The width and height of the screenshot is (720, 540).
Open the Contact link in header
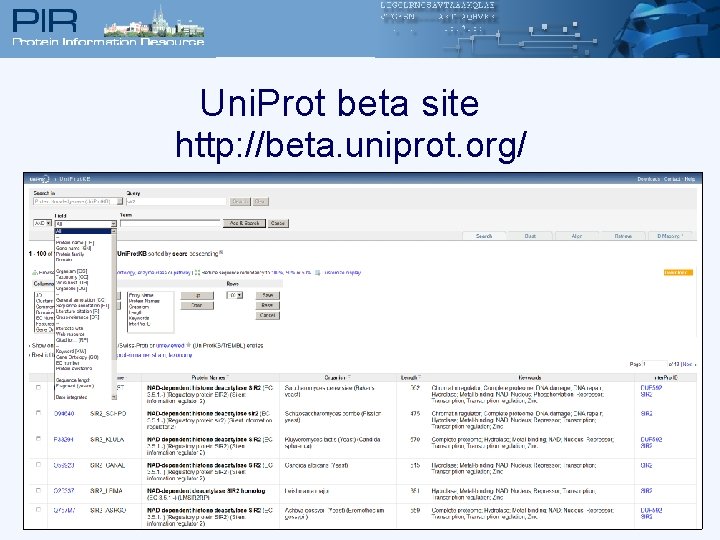[672, 179]
